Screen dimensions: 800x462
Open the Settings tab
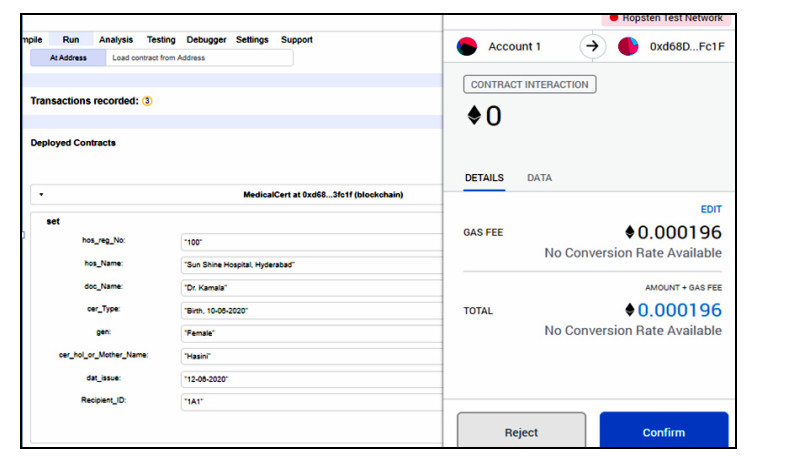252,40
